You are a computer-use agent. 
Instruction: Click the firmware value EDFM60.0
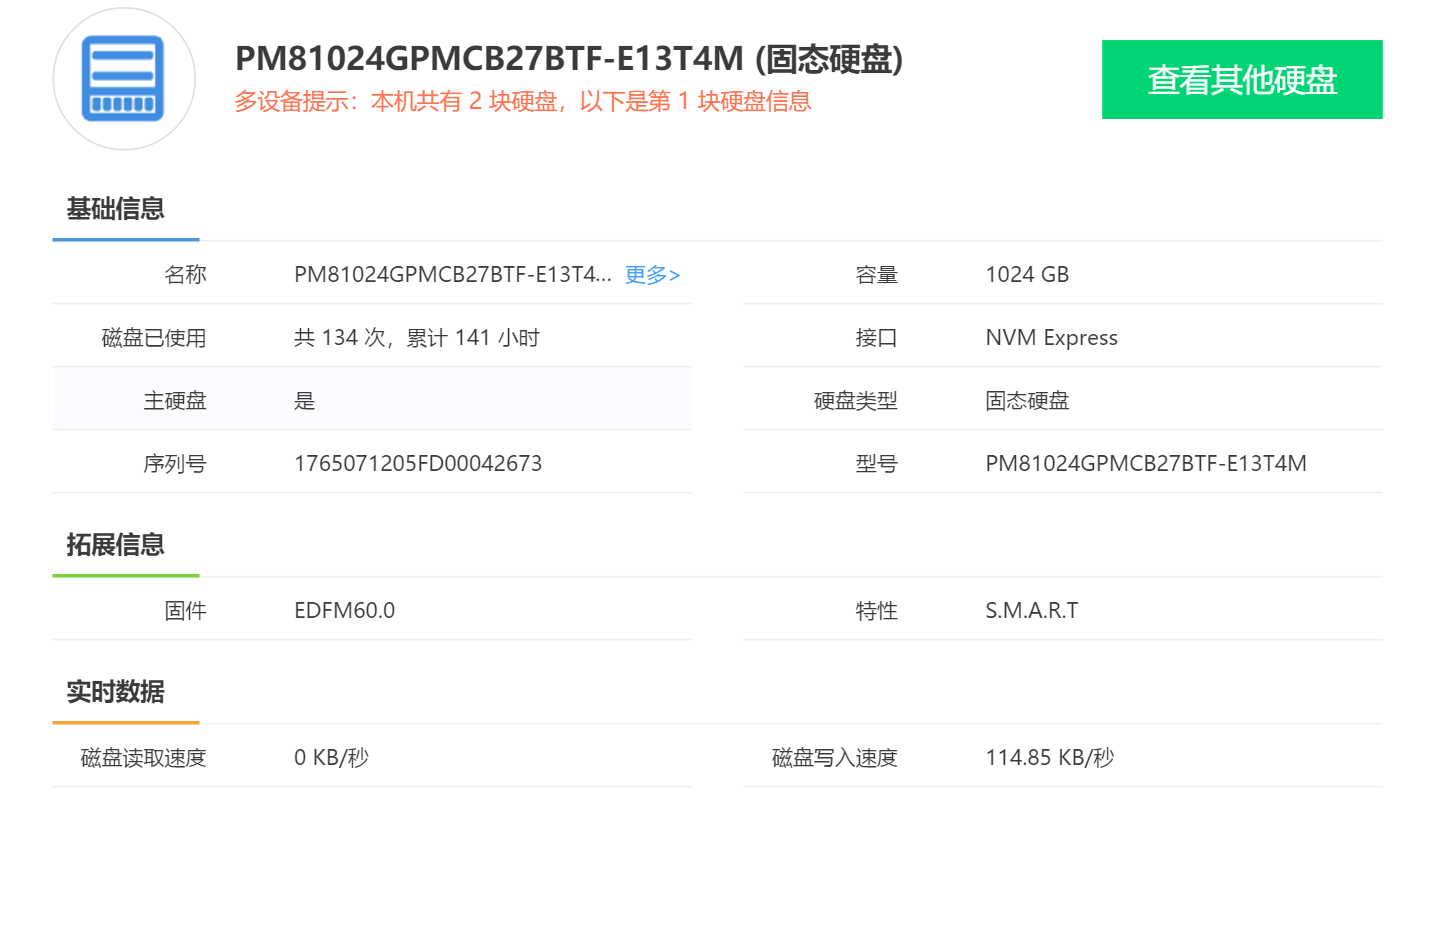pyautogui.click(x=344, y=611)
